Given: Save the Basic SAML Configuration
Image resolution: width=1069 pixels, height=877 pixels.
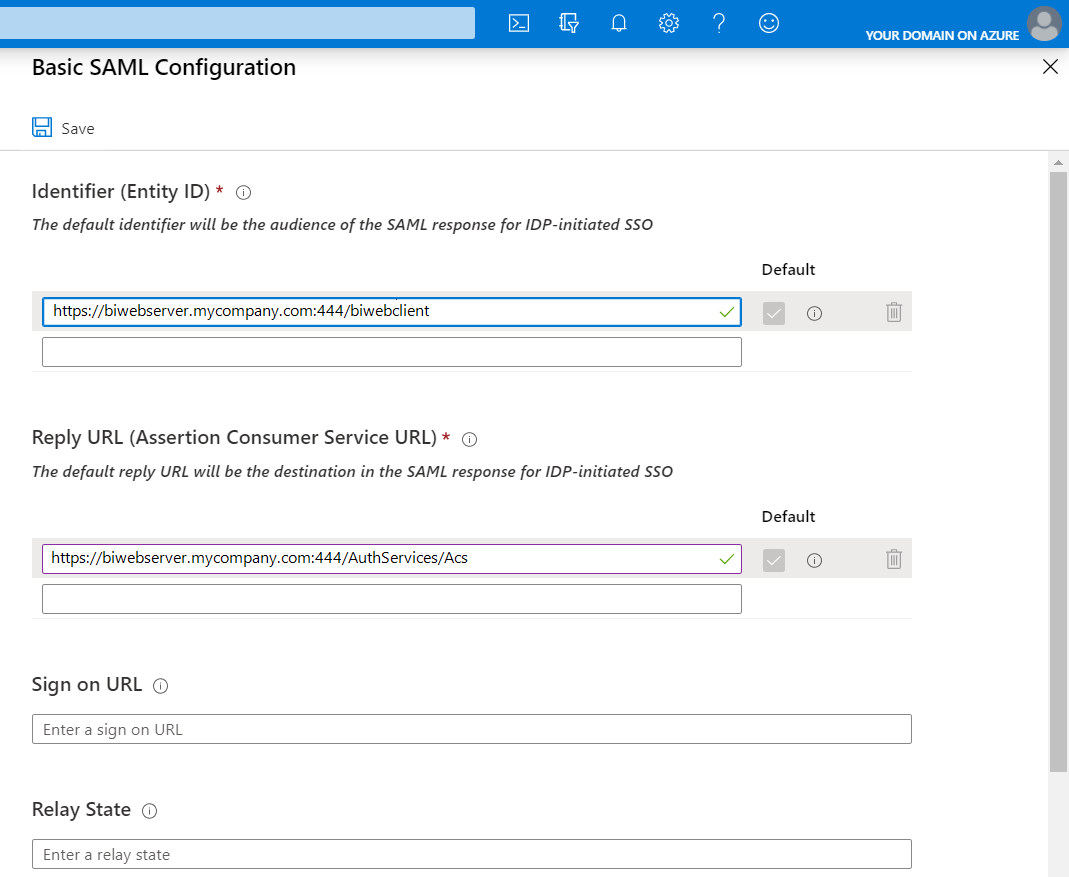Looking at the screenshot, I should click(64, 128).
